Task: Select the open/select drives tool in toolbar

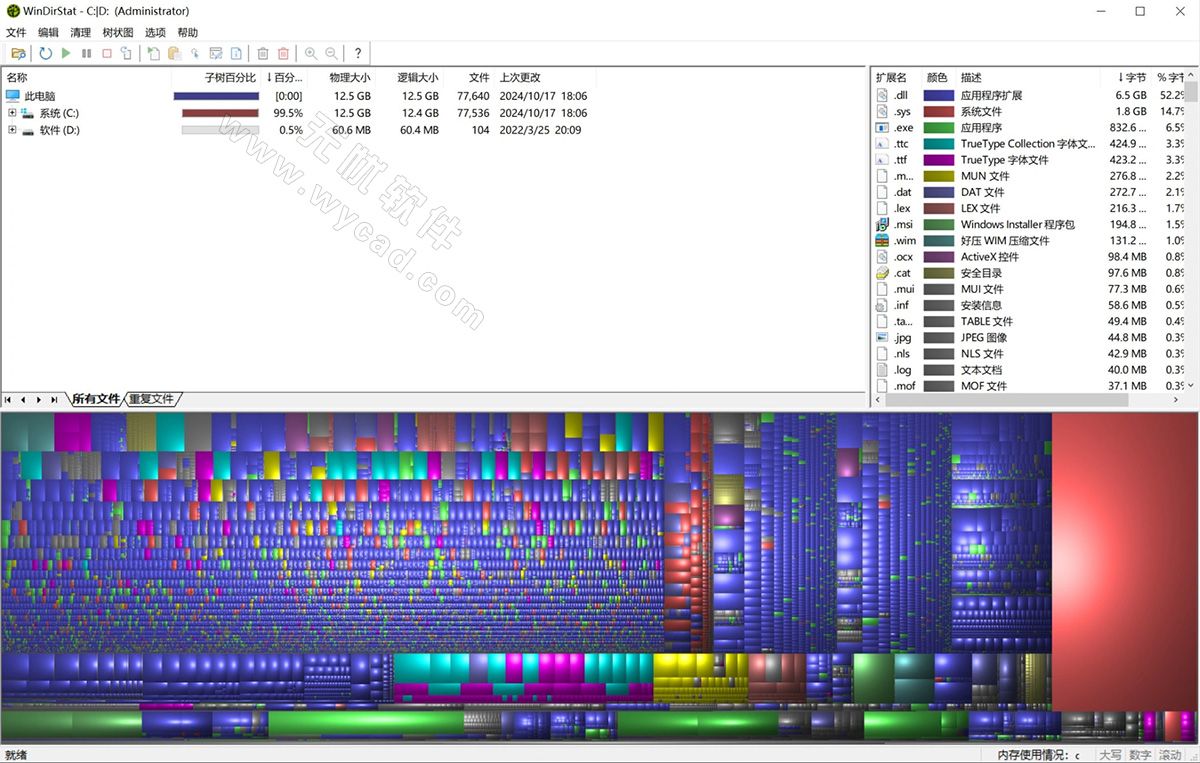Action: [20, 53]
